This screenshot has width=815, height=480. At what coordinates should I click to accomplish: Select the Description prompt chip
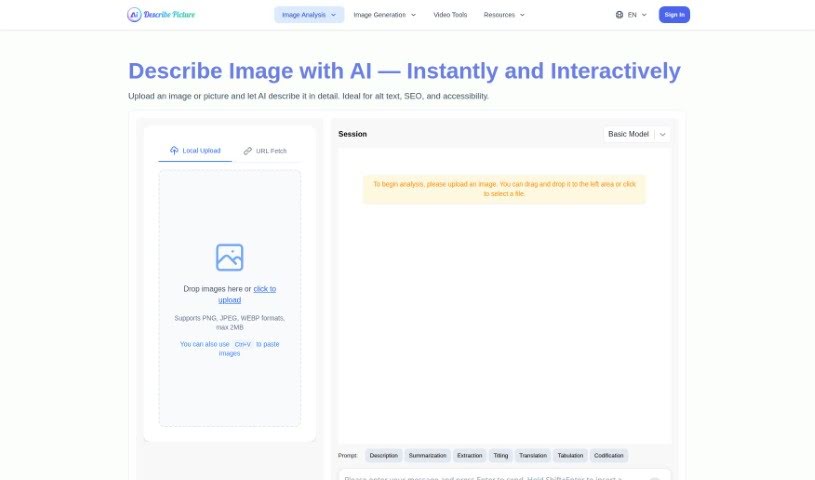[x=384, y=456]
